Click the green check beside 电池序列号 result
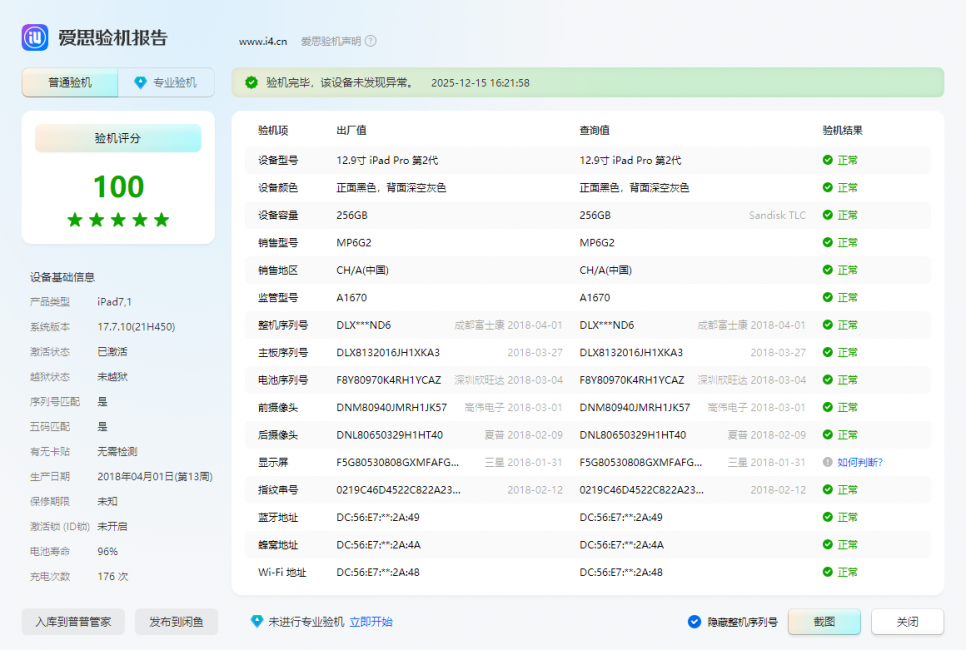Viewport: 966px width, 650px height. point(827,380)
